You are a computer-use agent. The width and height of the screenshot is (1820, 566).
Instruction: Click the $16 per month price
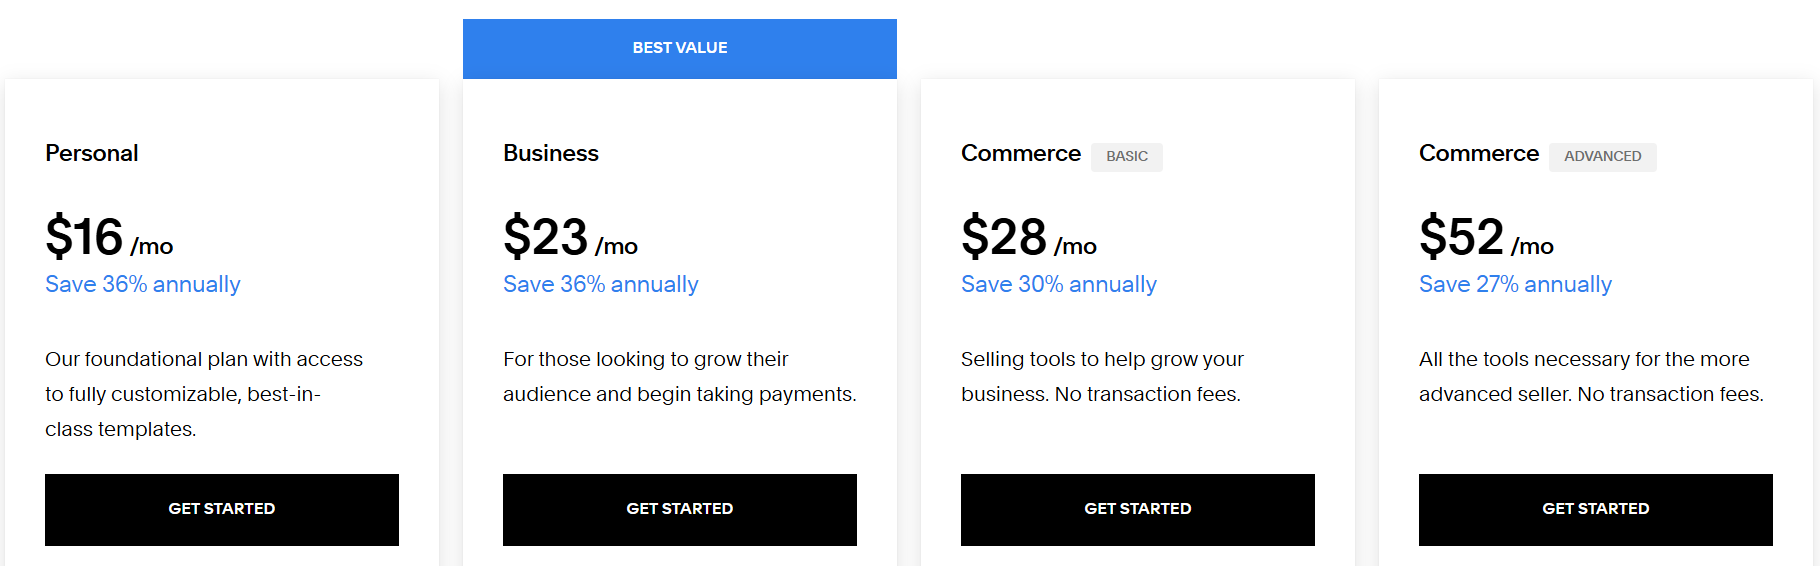109,238
